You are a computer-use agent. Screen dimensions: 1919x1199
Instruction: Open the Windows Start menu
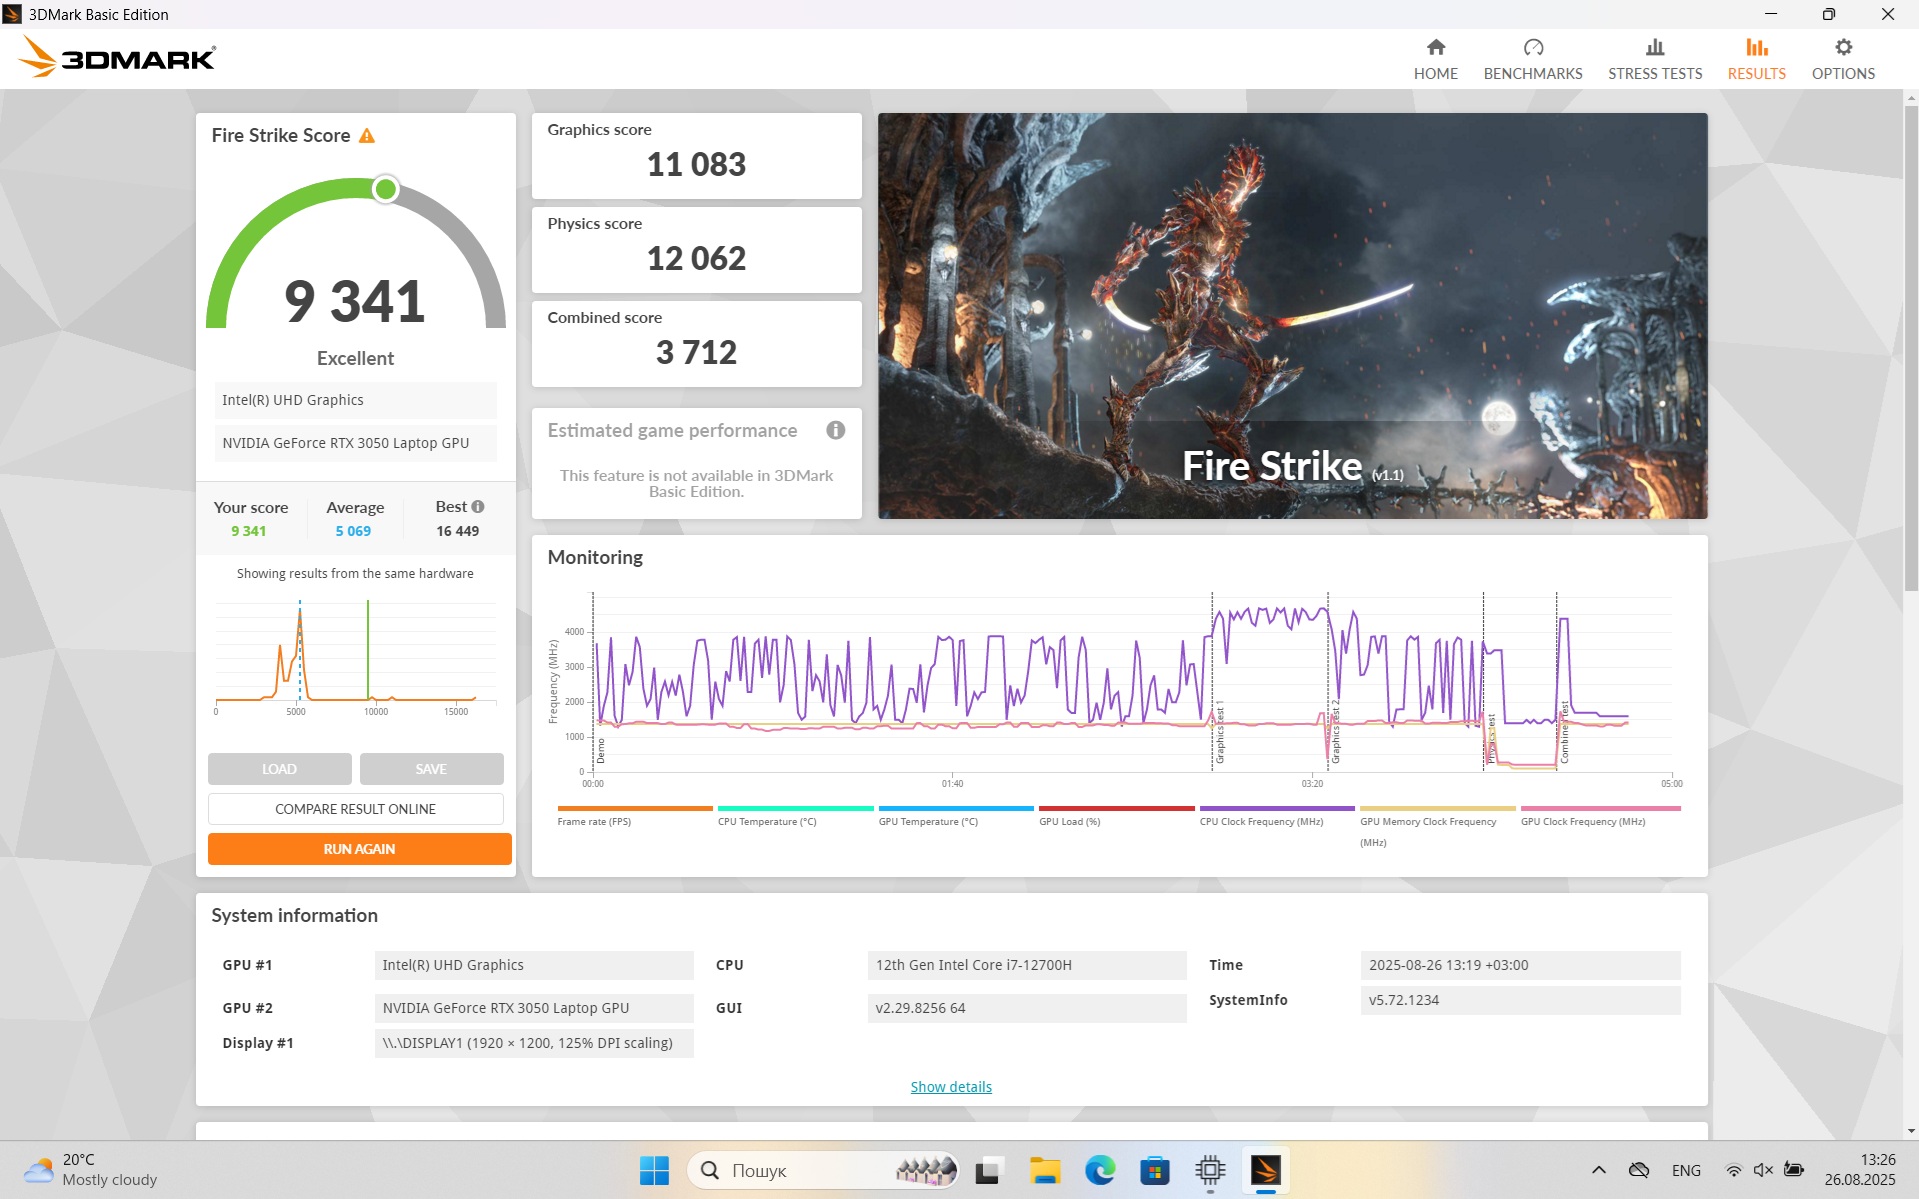coord(654,1170)
